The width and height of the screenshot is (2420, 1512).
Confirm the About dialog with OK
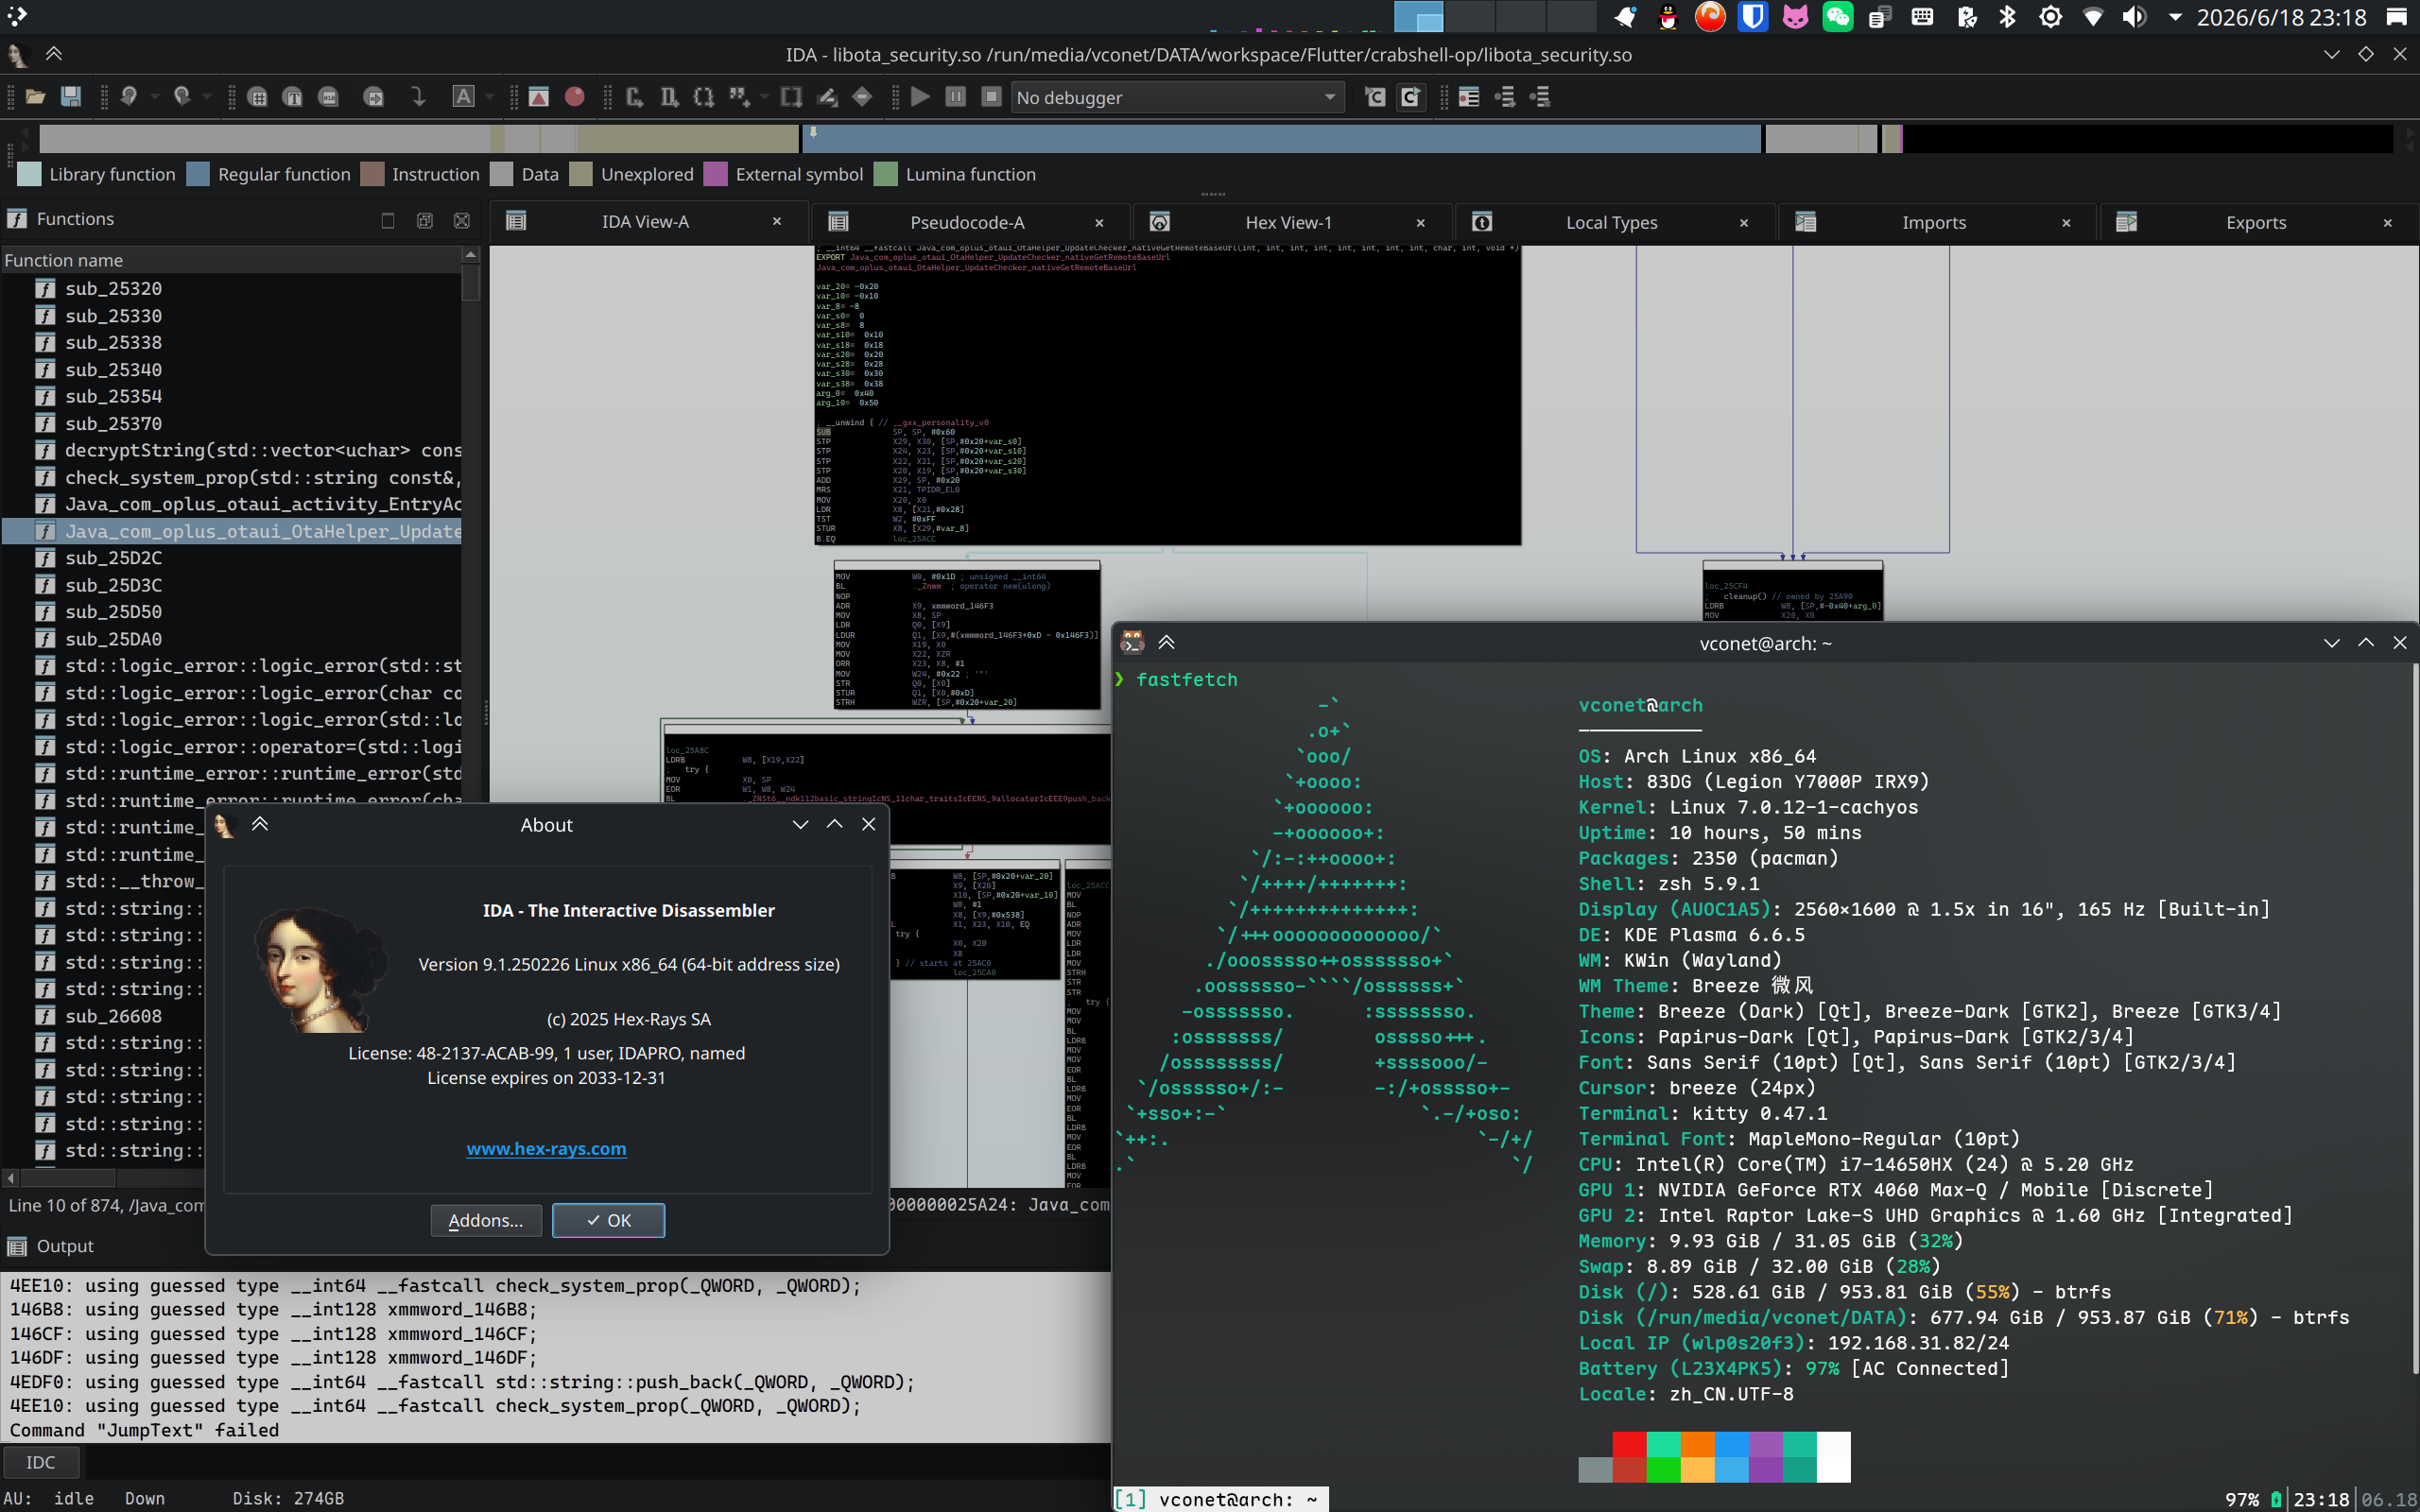608,1220
